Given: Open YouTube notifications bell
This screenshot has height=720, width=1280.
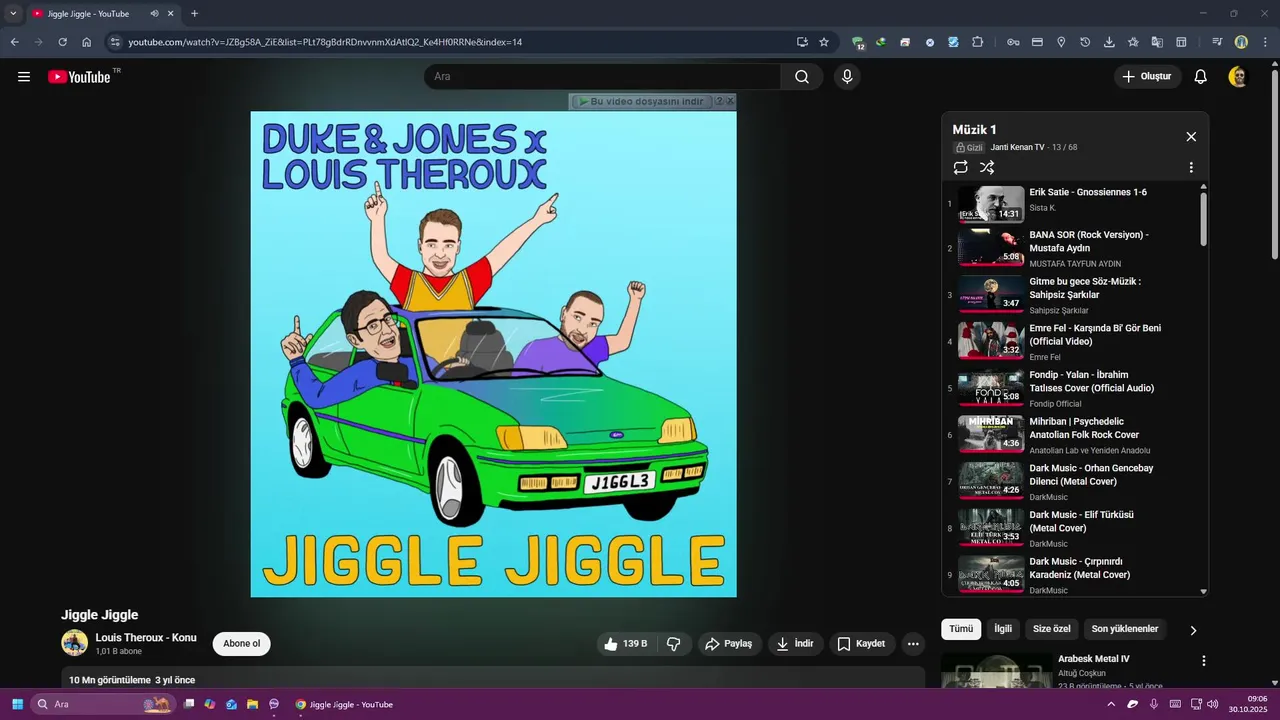Looking at the screenshot, I should click(1201, 77).
